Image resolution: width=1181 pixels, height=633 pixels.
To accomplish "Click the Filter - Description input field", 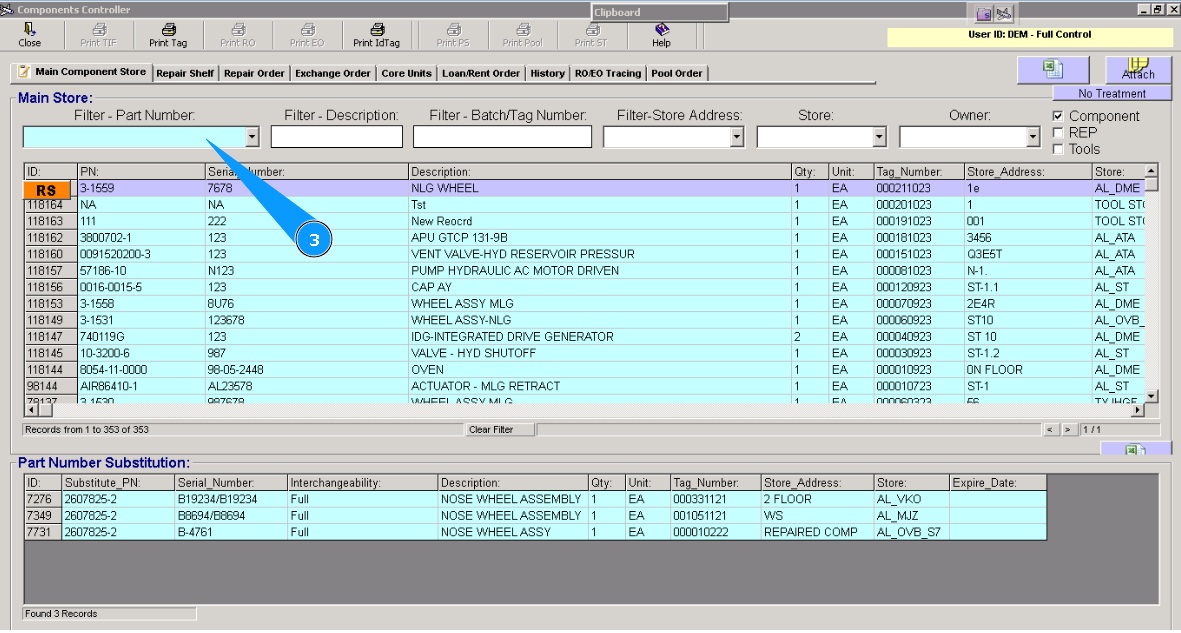I will coord(336,137).
